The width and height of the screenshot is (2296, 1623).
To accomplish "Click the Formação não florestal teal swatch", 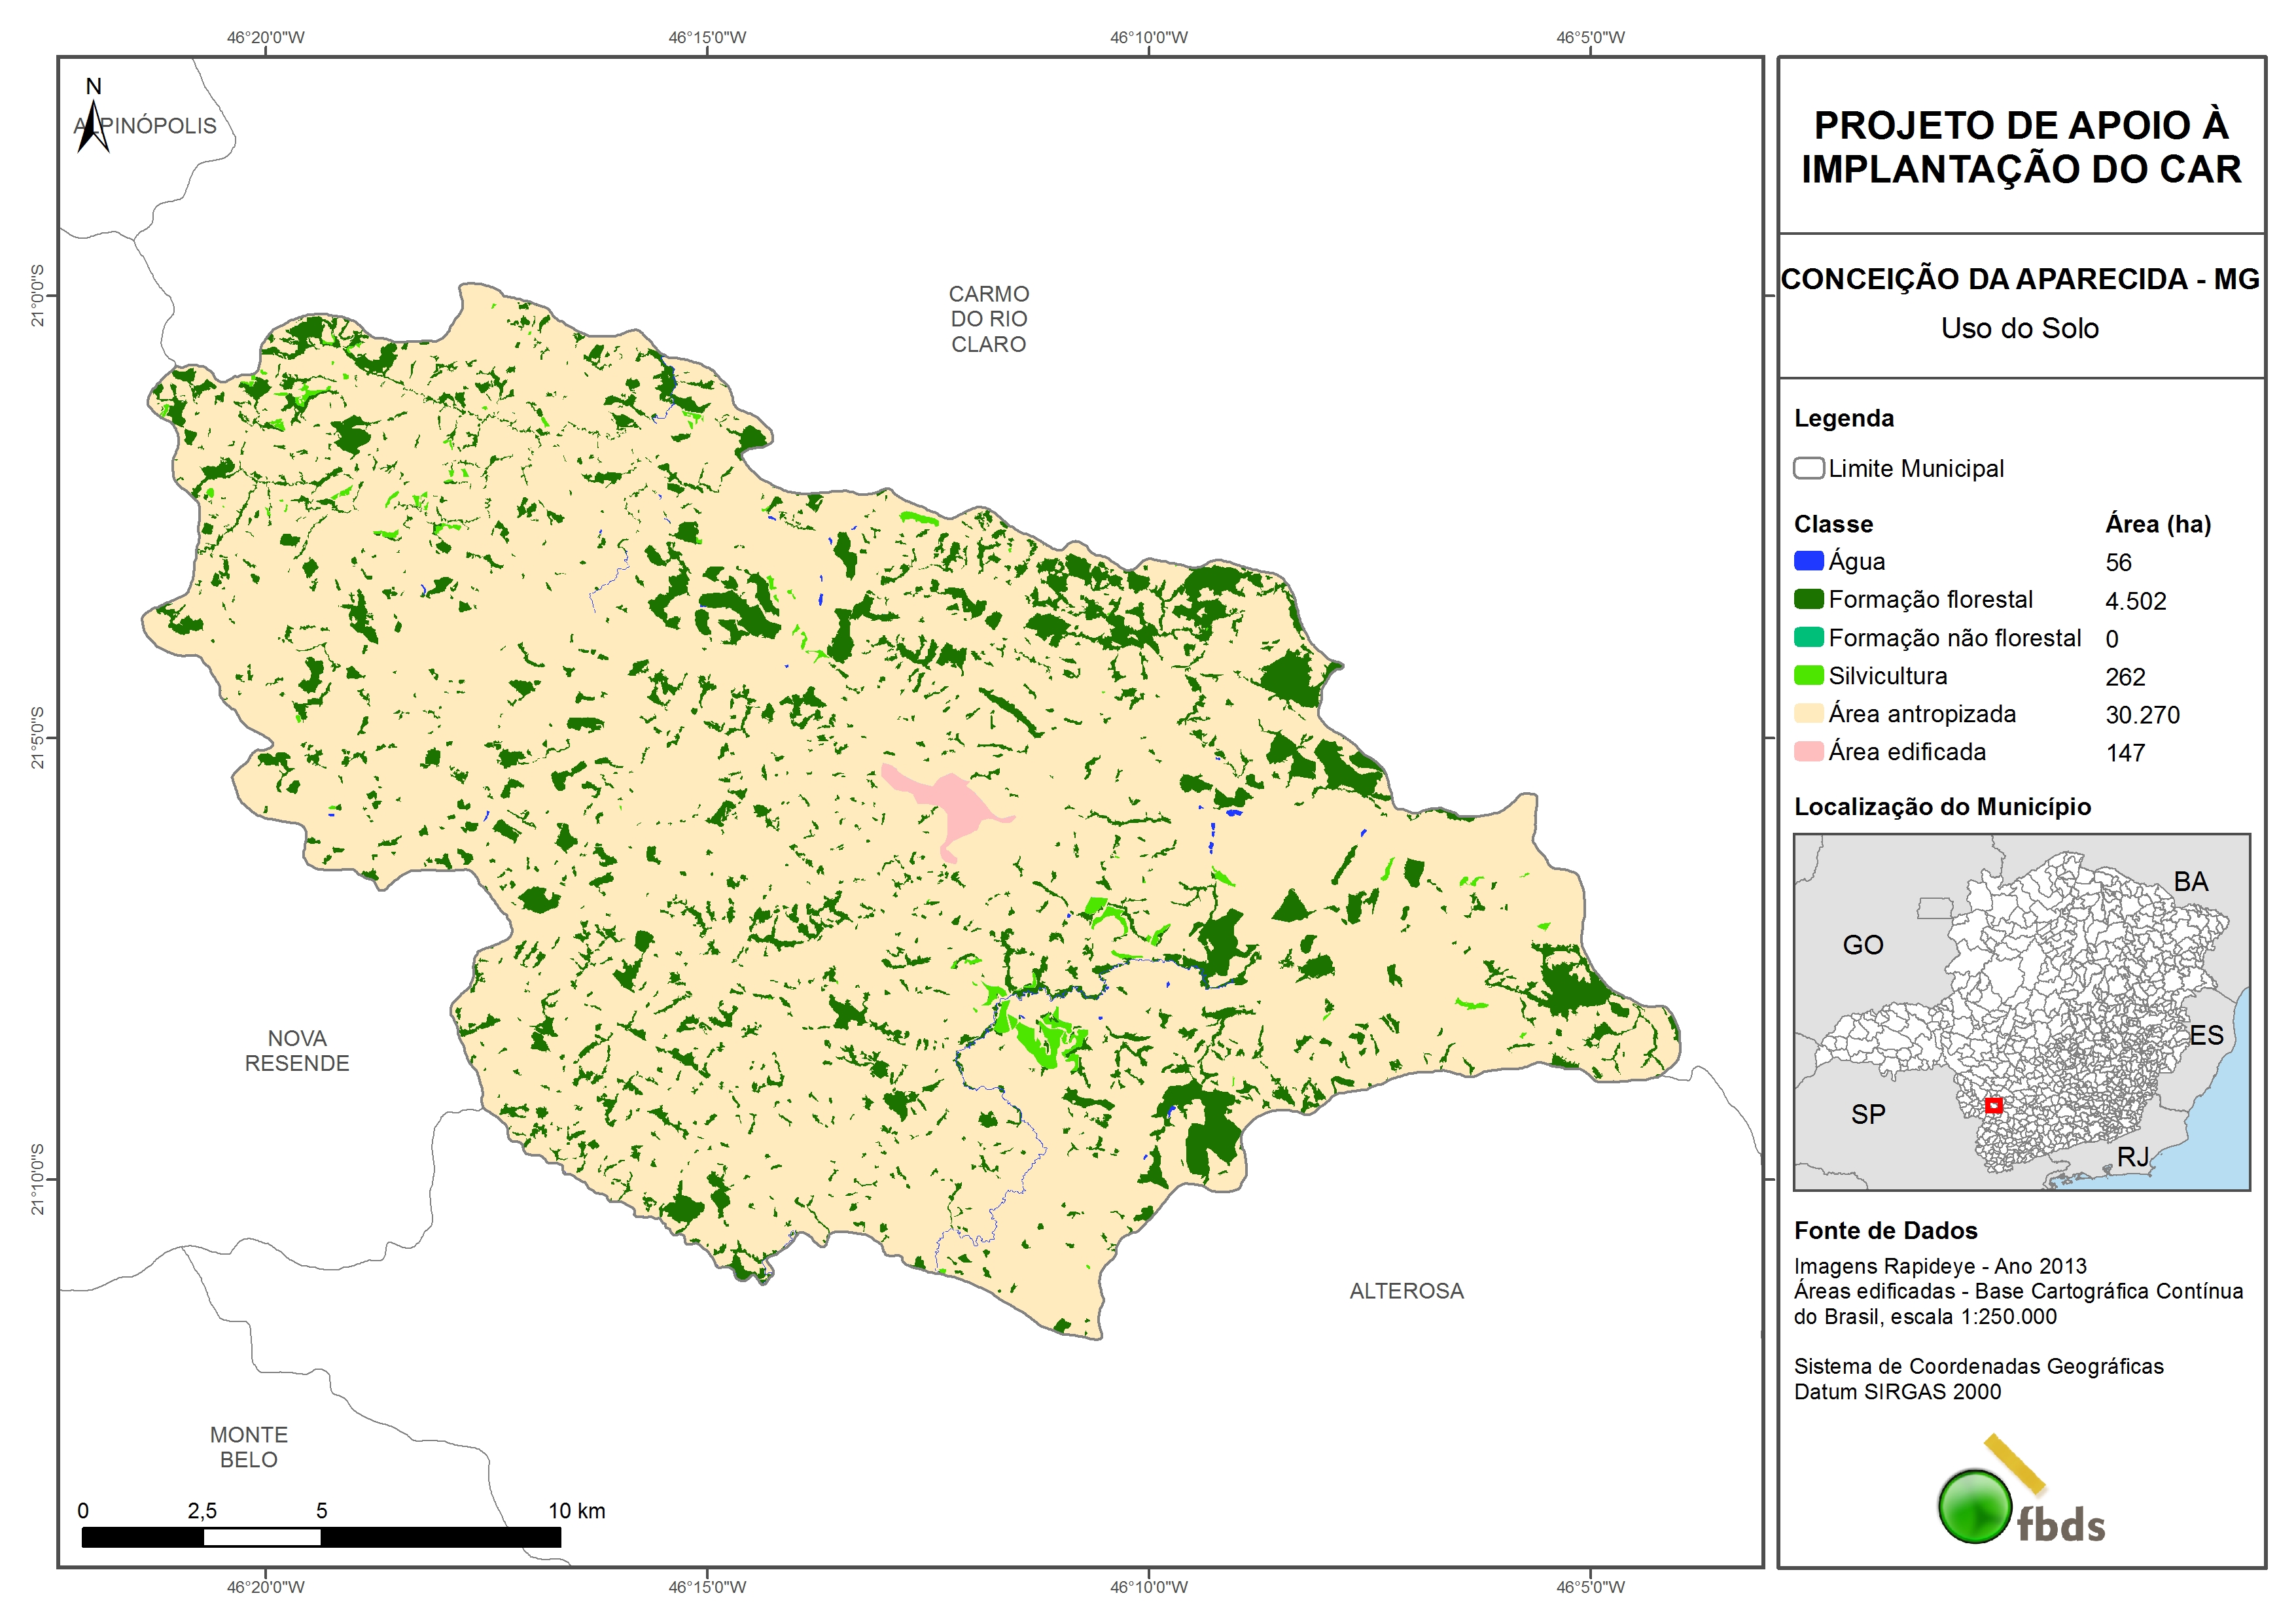I will 1808,637.
